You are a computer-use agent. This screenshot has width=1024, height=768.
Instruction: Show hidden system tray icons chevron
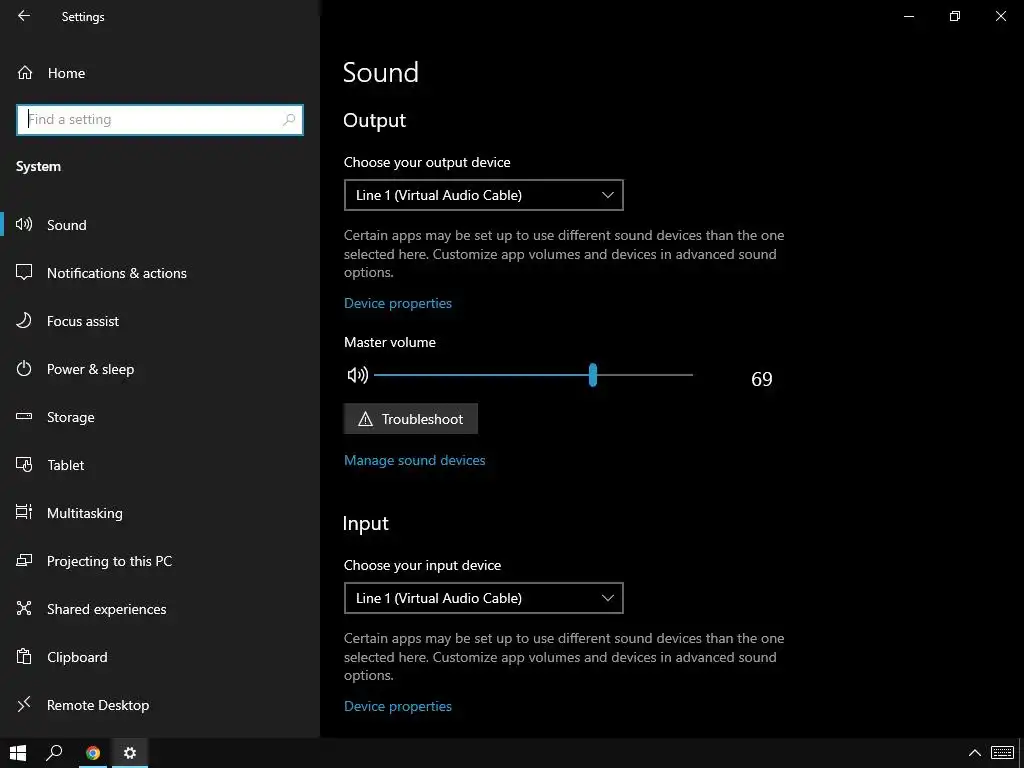pos(975,753)
